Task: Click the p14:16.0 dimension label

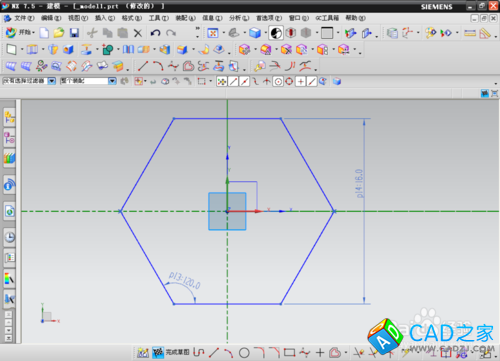Action: pyautogui.click(x=359, y=183)
